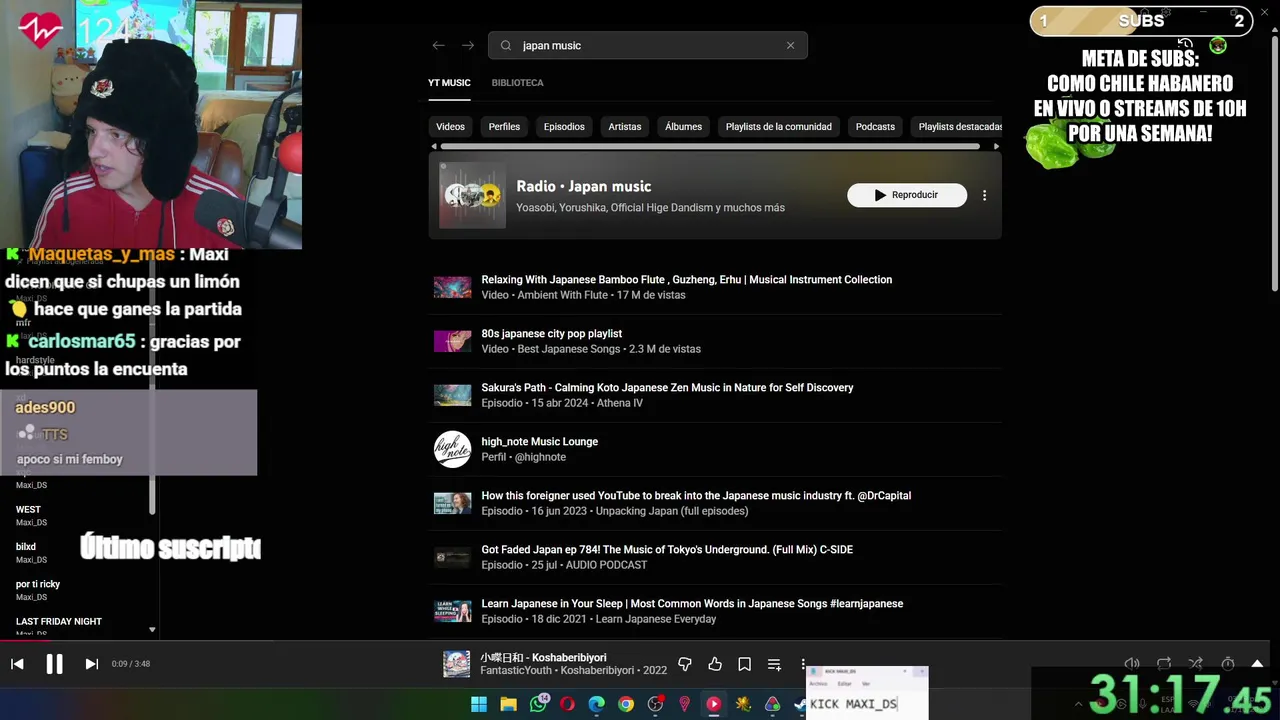Screen dimensions: 1280x720
Task: Go back with the left arrow
Action: click(438, 45)
